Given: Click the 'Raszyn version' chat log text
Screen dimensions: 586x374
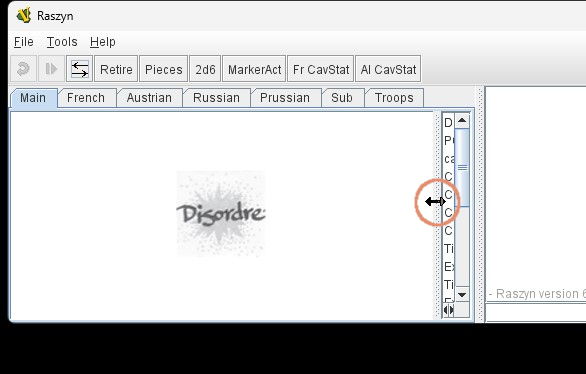Looking at the screenshot, I should (x=537, y=294).
